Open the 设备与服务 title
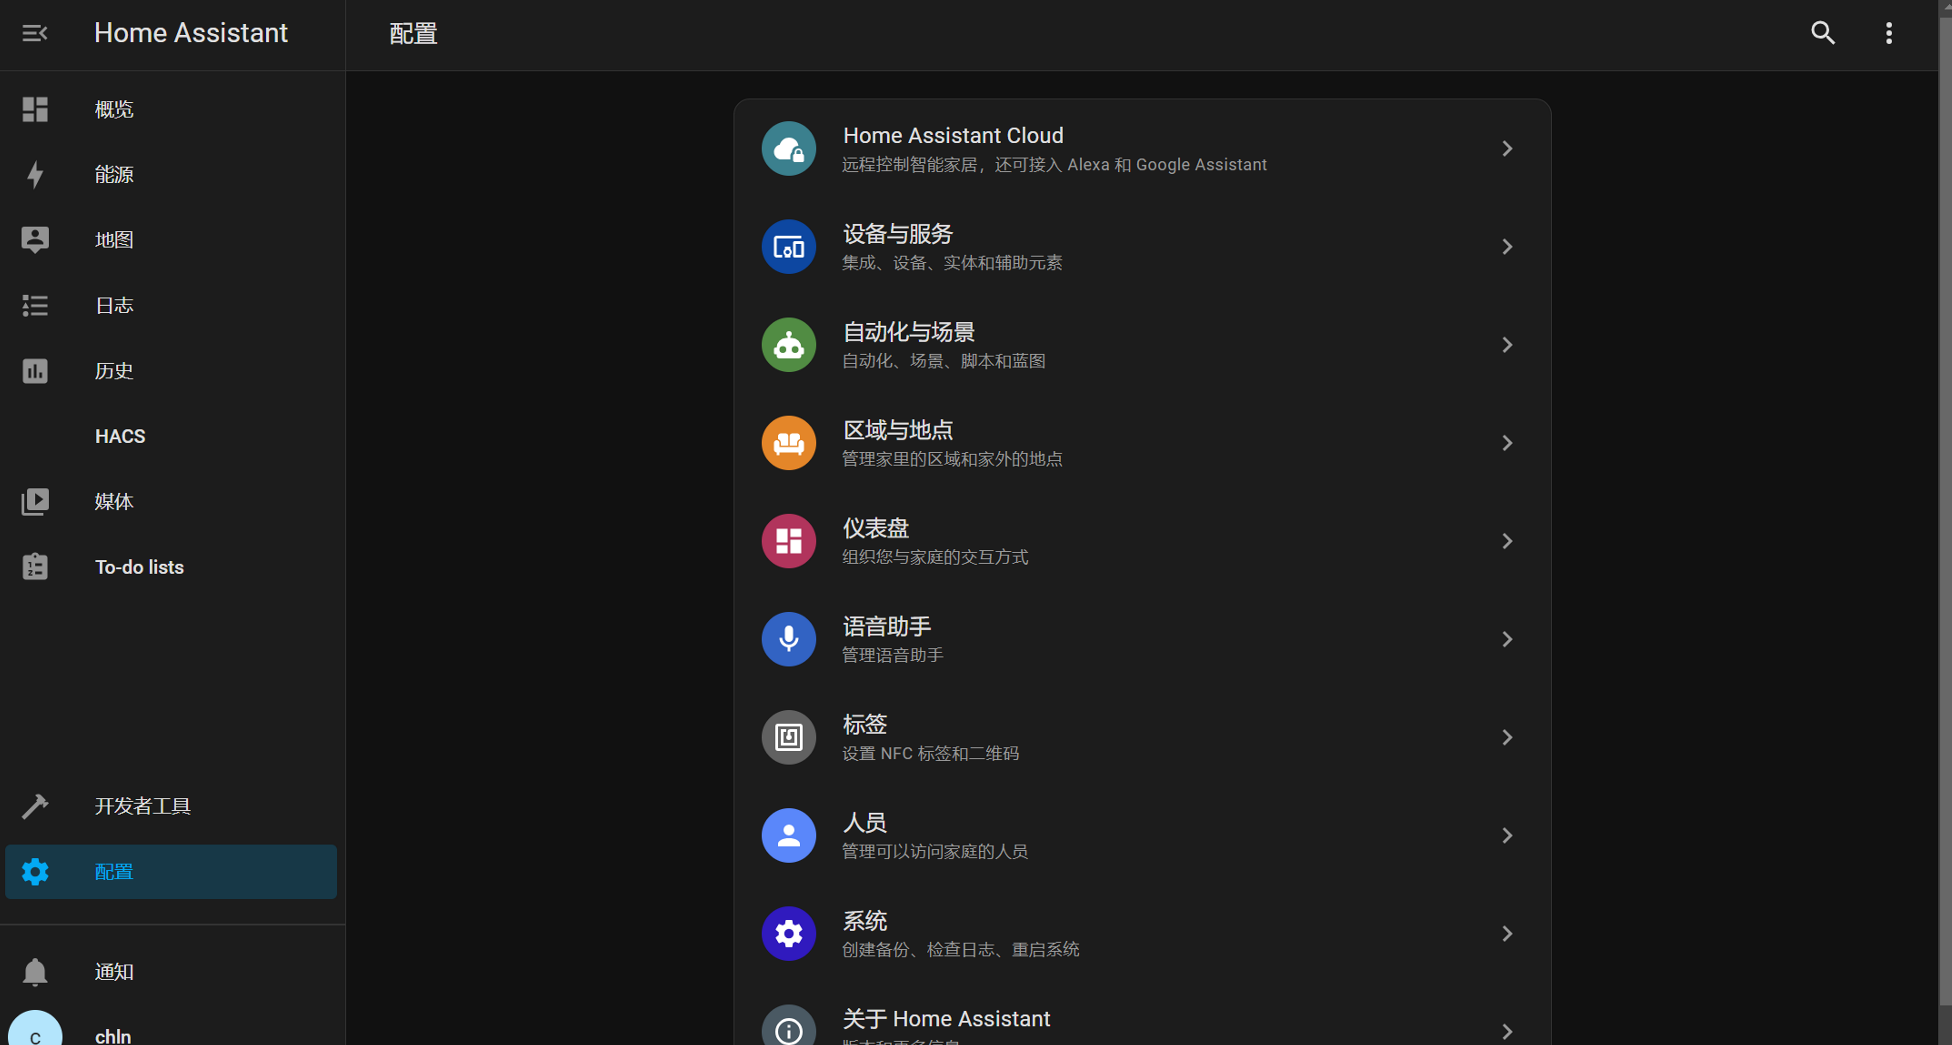The height and width of the screenshot is (1045, 1952). click(x=898, y=234)
